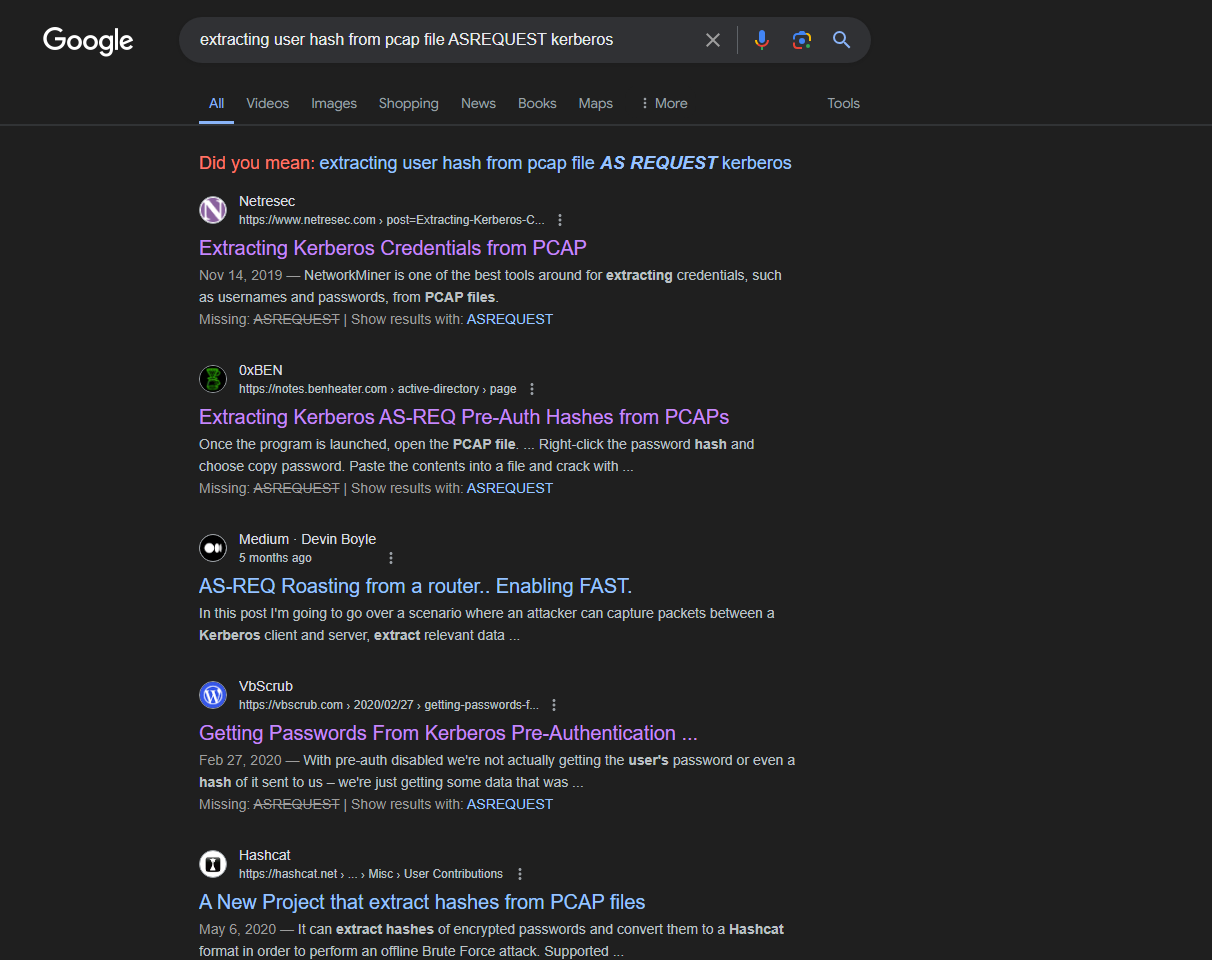Screen dimensions: 1212x960
Task: Click the Netresec site favicon
Action: 213,210
